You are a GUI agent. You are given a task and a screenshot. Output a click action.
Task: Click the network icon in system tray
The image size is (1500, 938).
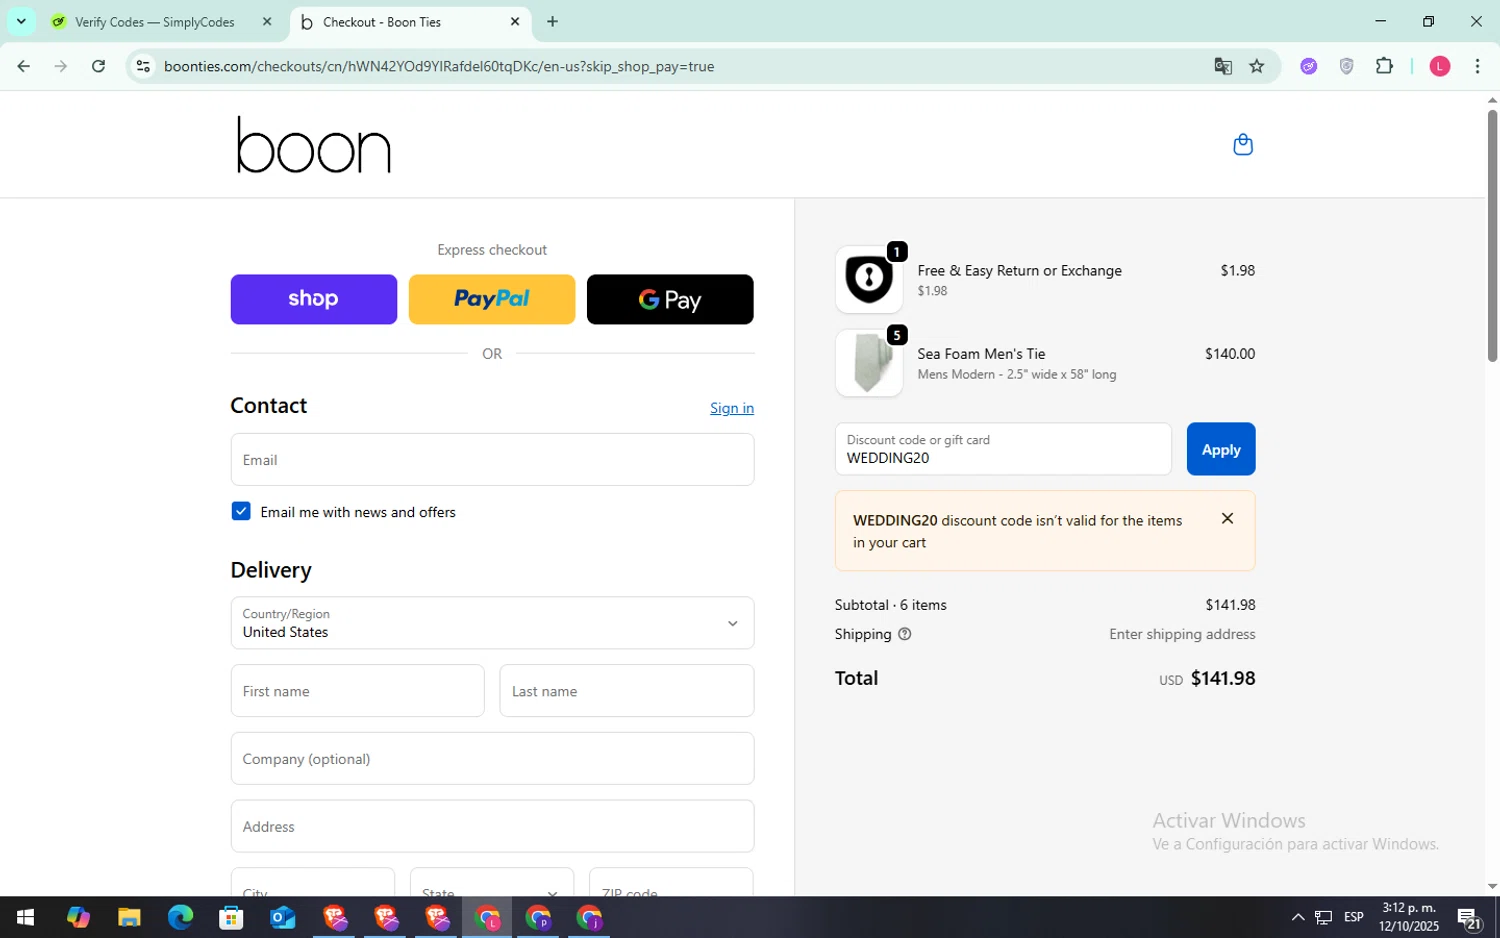[x=1323, y=917]
